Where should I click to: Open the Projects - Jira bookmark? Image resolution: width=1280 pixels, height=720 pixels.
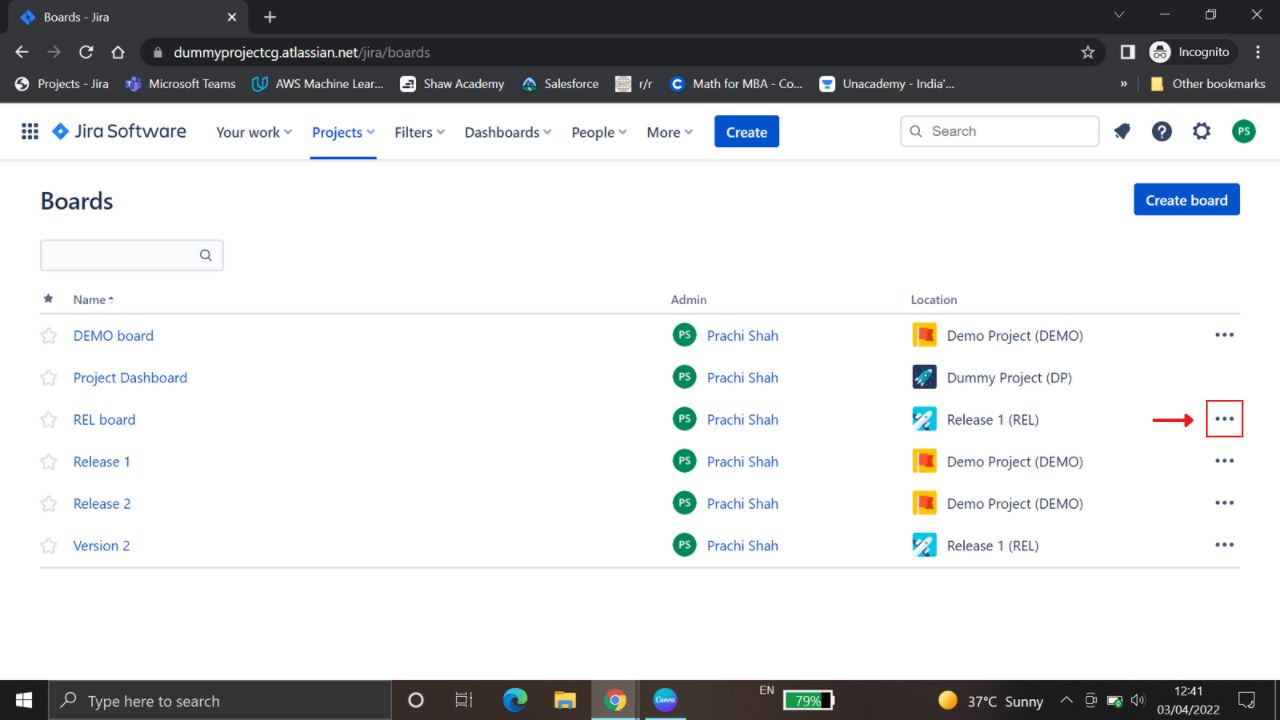(x=62, y=84)
